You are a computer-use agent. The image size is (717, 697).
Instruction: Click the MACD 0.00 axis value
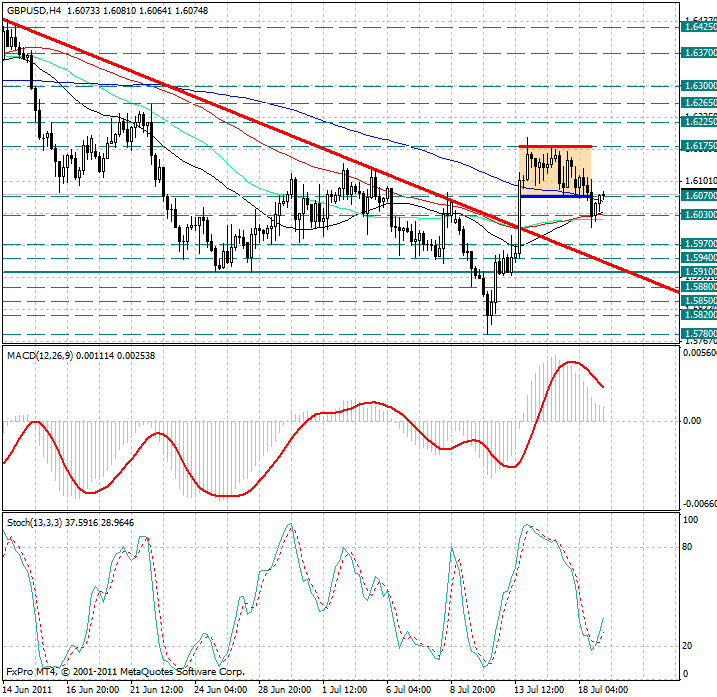tap(692, 421)
